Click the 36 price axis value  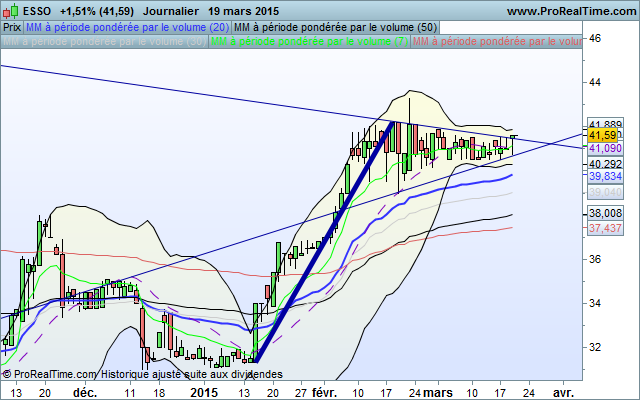595,259
